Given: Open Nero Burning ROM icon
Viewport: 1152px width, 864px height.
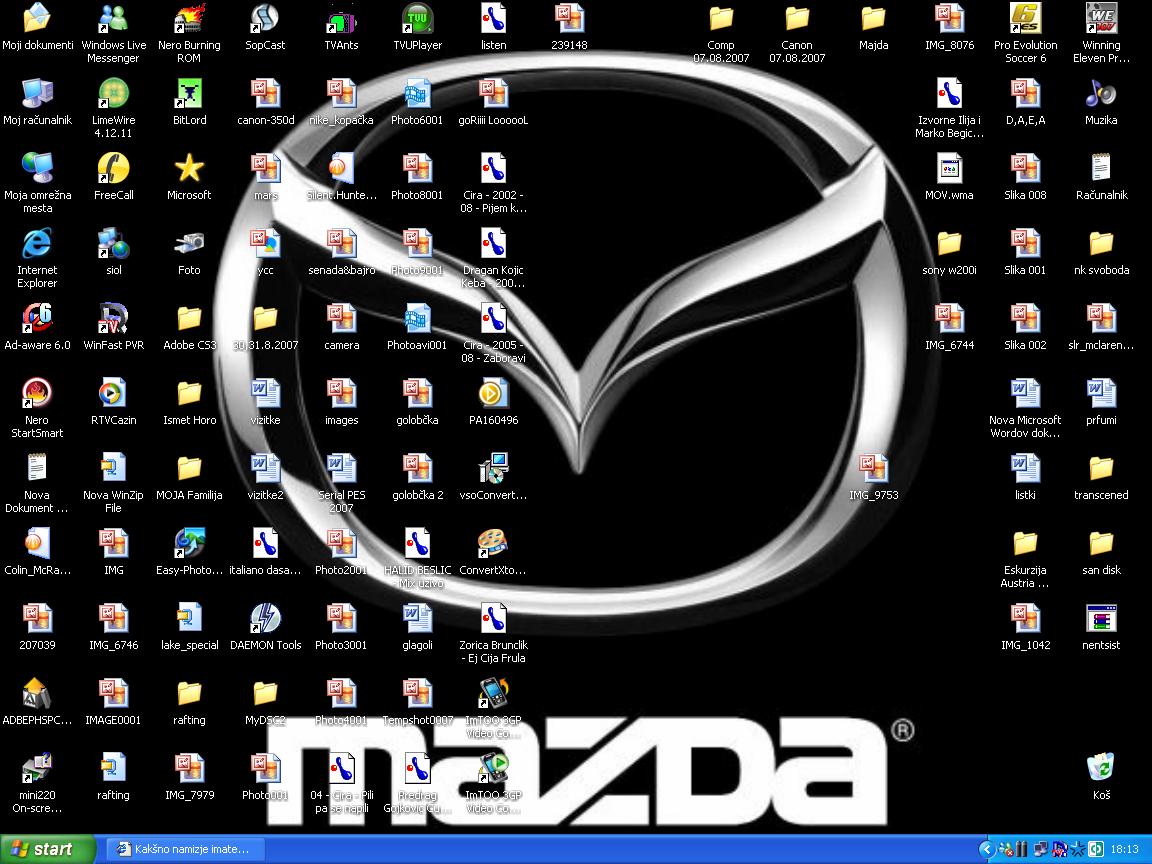Looking at the screenshot, I should click(x=189, y=19).
